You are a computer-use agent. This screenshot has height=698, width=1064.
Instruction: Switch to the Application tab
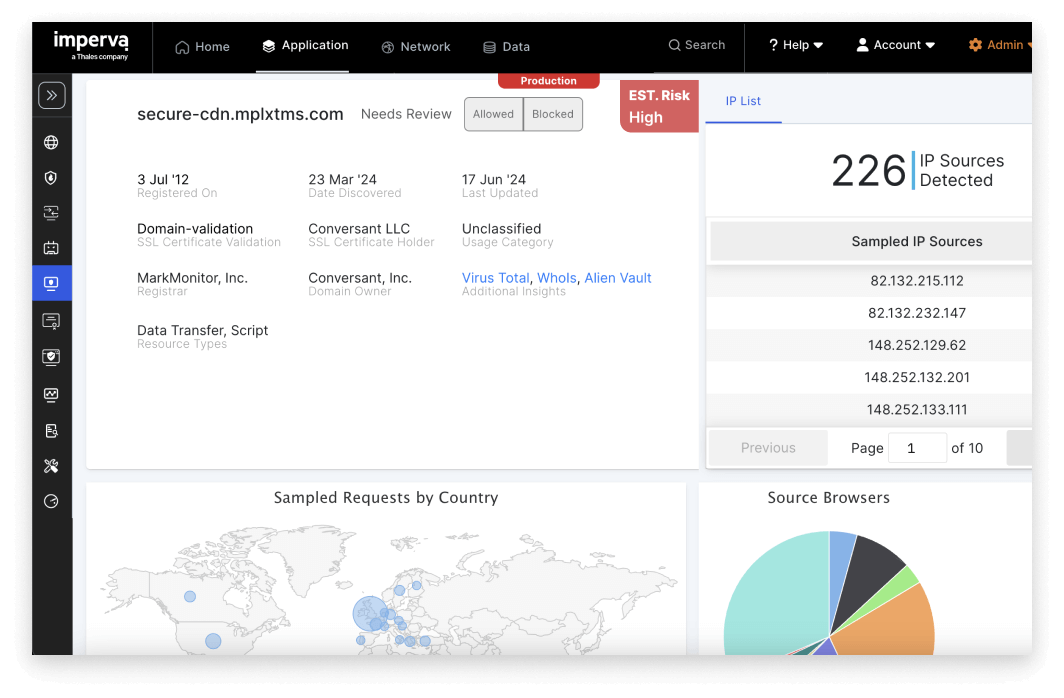(x=305, y=45)
